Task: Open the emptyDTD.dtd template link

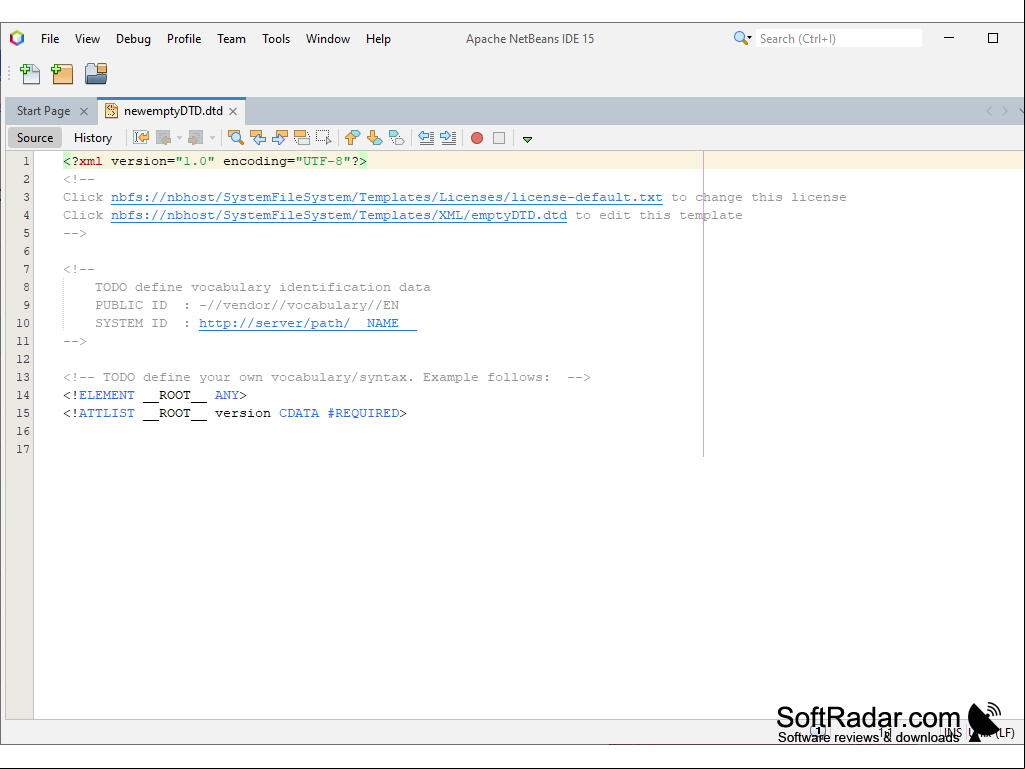Action: pos(339,215)
